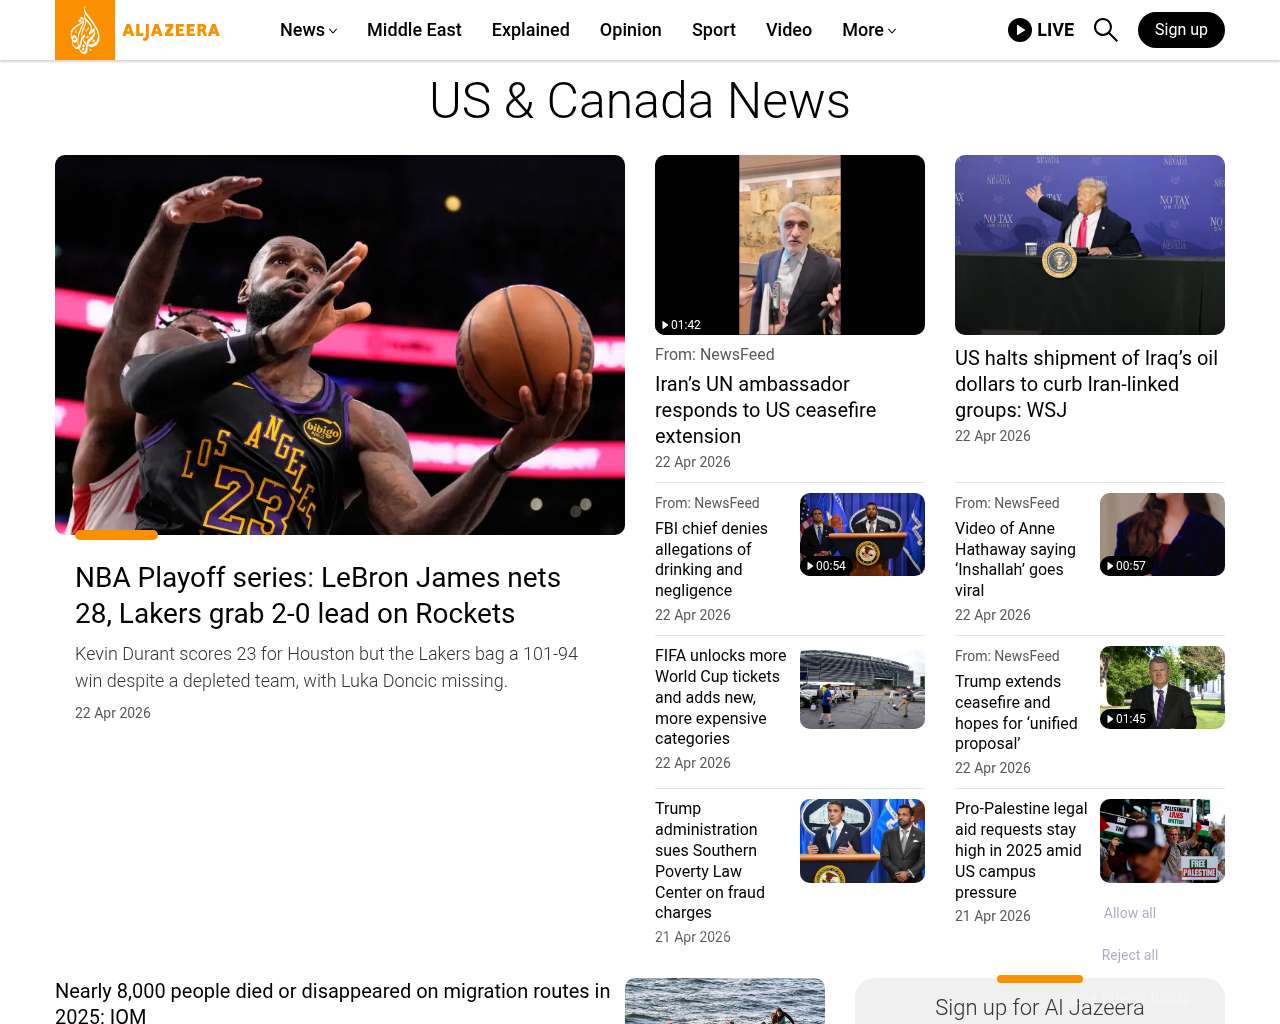The height and width of the screenshot is (1024, 1280).
Task: Expand the More dropdown menu
Action: pyautogui.click(x=868, y=30)
